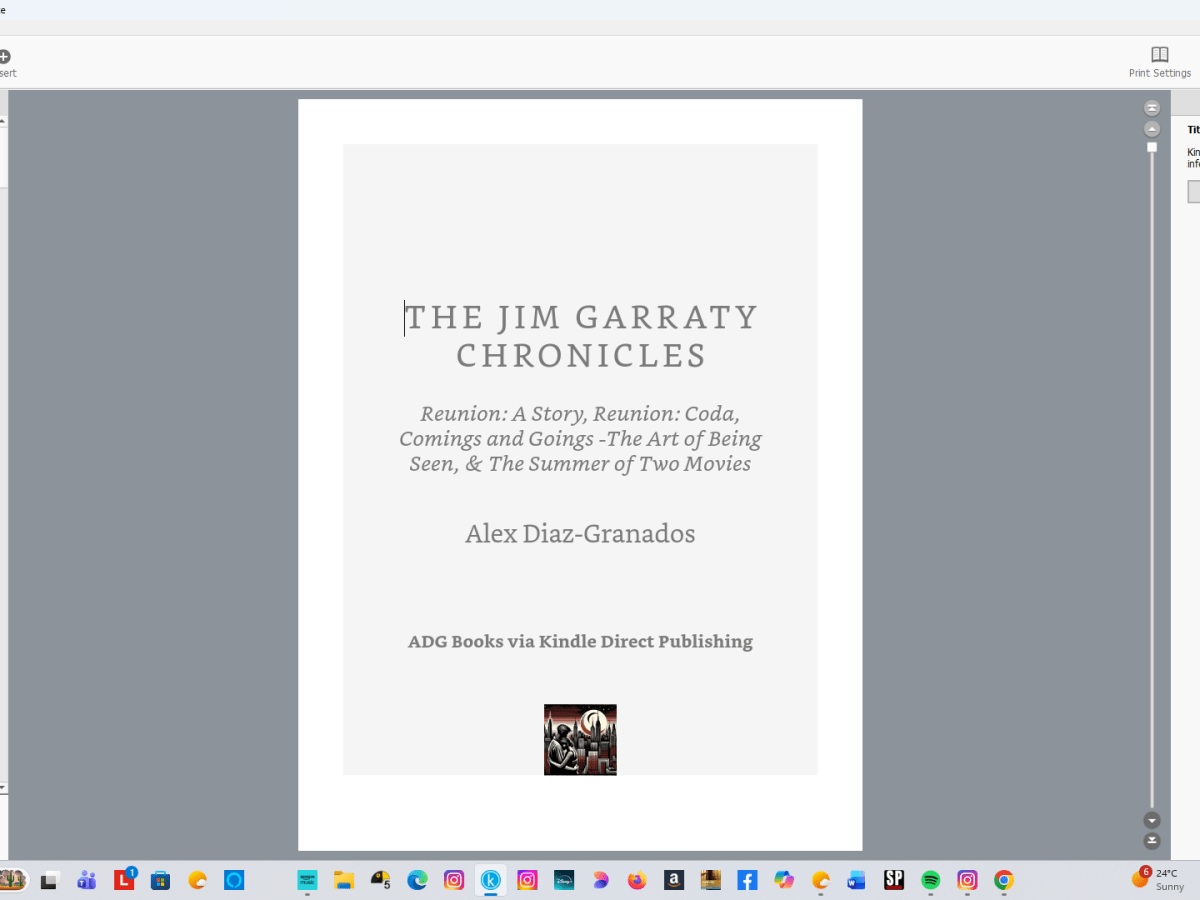Launch Microsoft Edge from the taskbar
The image size is (1200, 900).
pos(416,880)
